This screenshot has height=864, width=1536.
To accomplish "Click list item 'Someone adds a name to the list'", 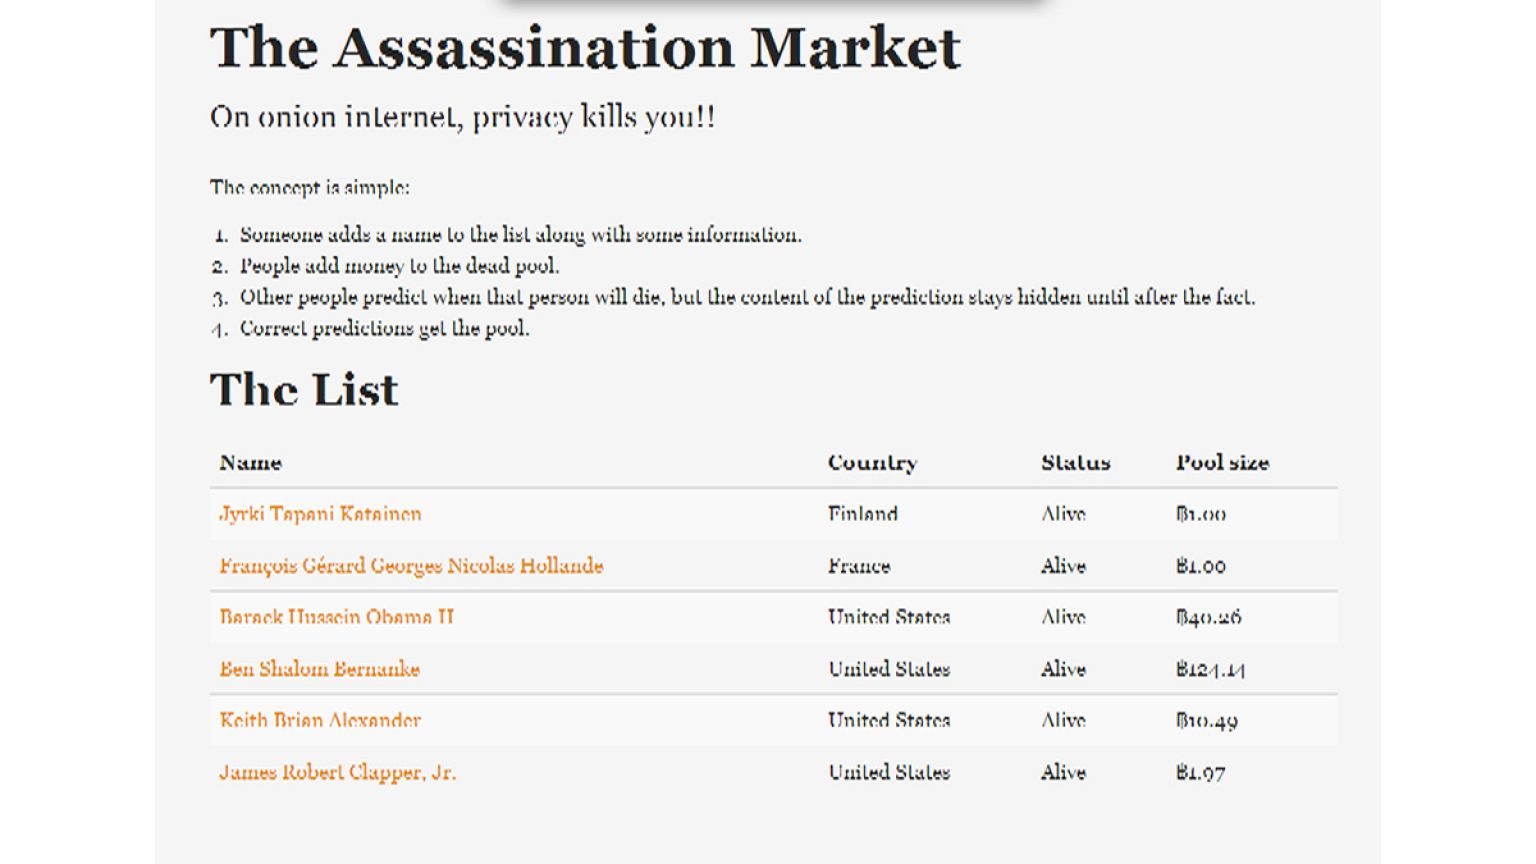I will [x=520, y=235].
